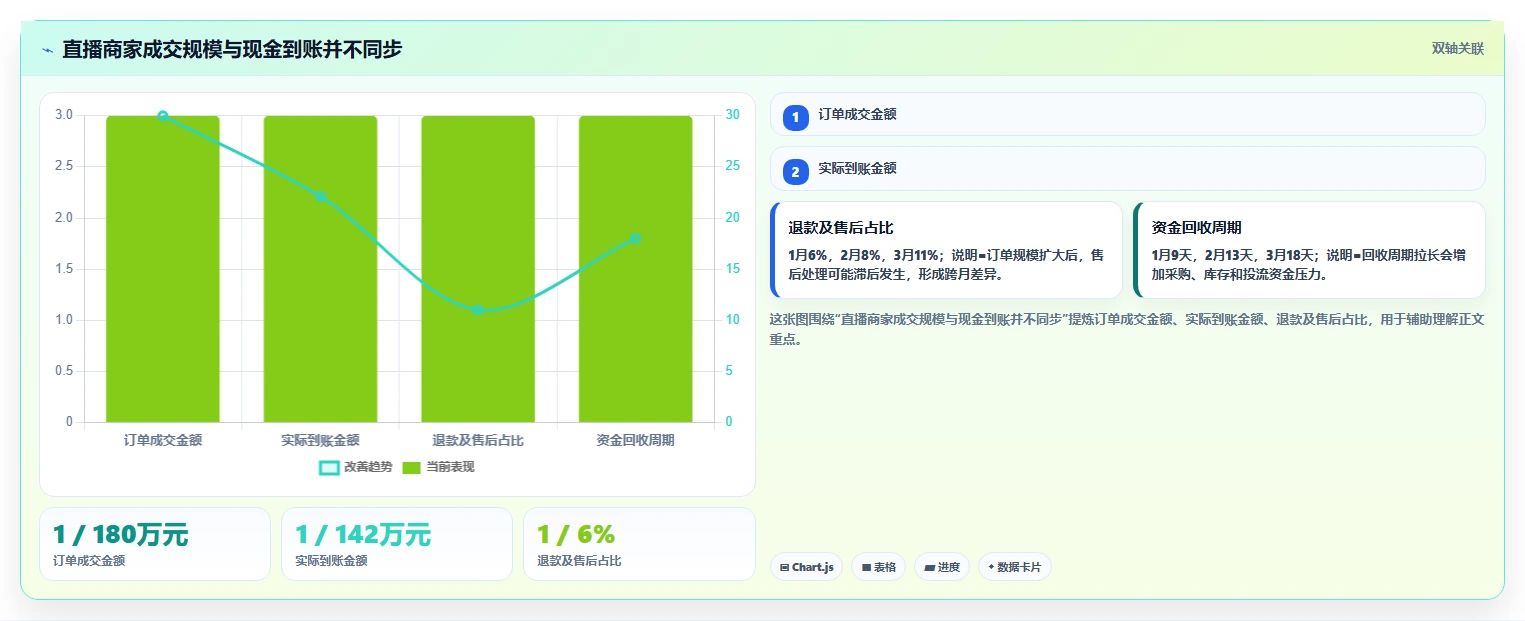Screen dimensions: 1525x621
Task: Select the 退款及售后占比 green bar
Action: tap(478, 269)
